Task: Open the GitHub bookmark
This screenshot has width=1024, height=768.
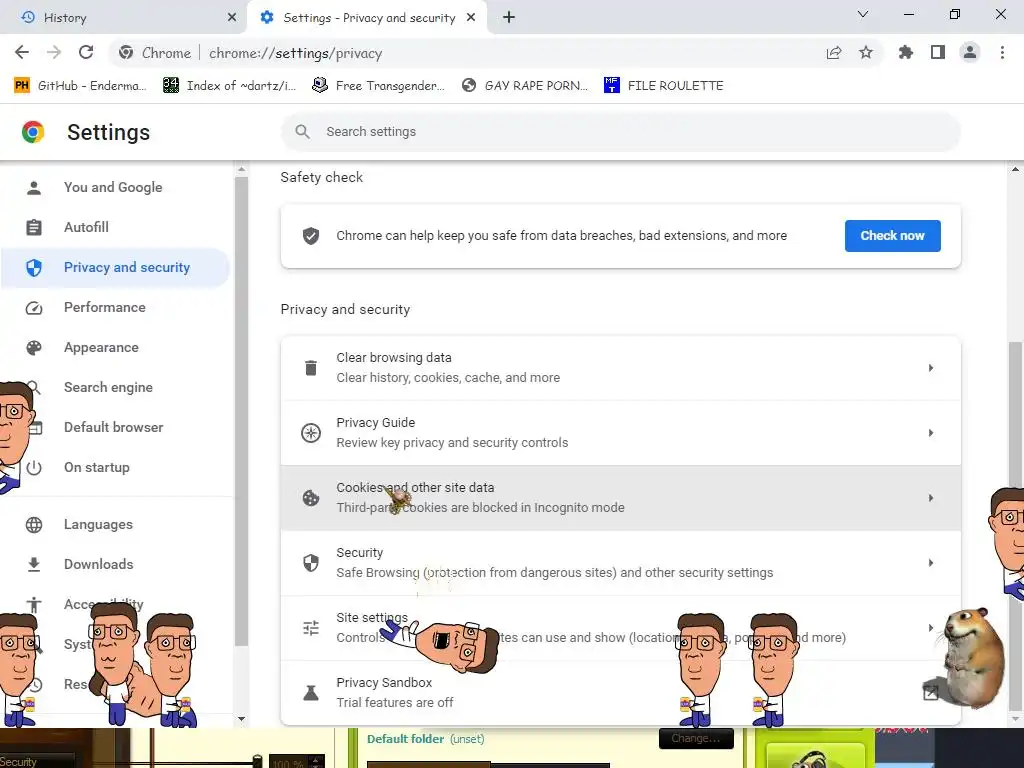Action: [x=80, y=86]
